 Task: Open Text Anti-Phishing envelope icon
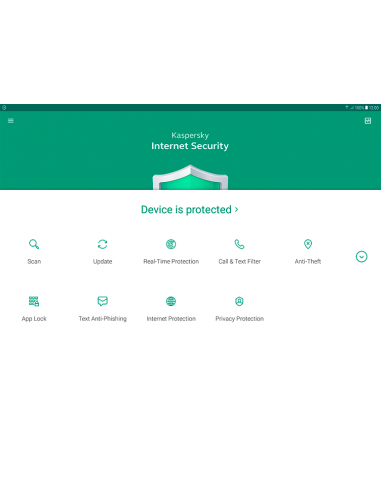point(102,301)
